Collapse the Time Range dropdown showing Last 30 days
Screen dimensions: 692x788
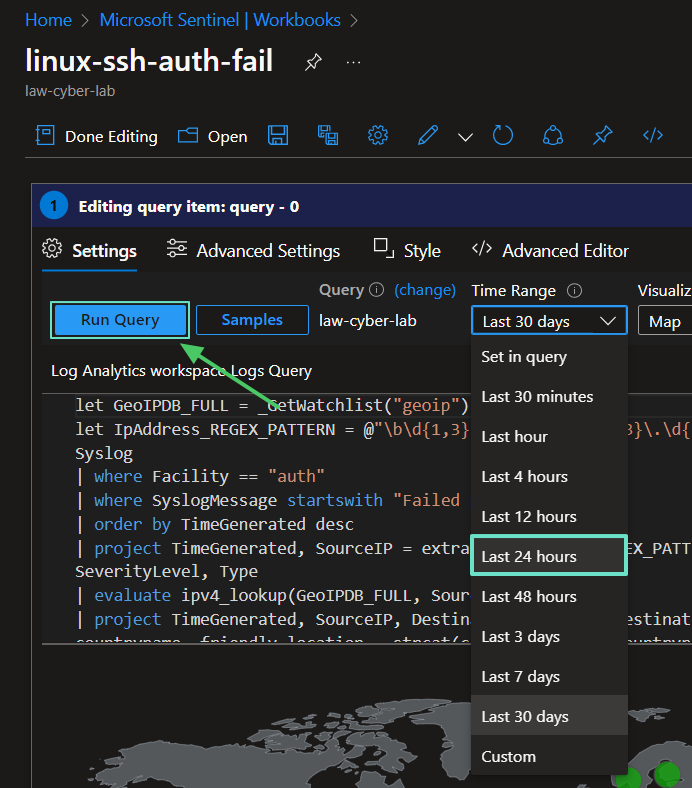[549, 321]
